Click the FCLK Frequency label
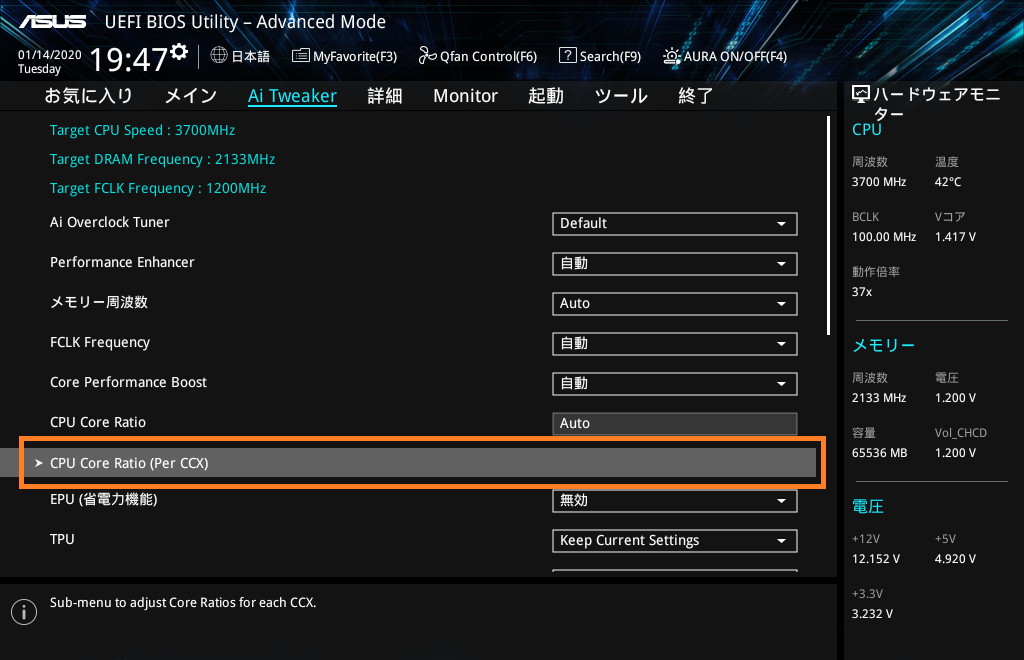 pos(100,342)
